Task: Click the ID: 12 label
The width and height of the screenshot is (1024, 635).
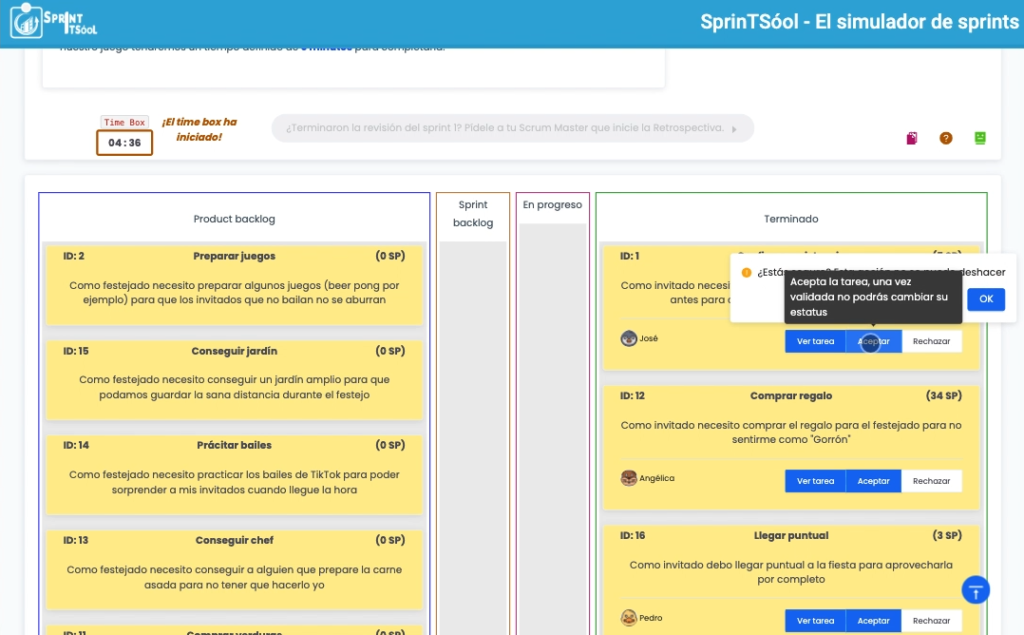Action: 632,396
